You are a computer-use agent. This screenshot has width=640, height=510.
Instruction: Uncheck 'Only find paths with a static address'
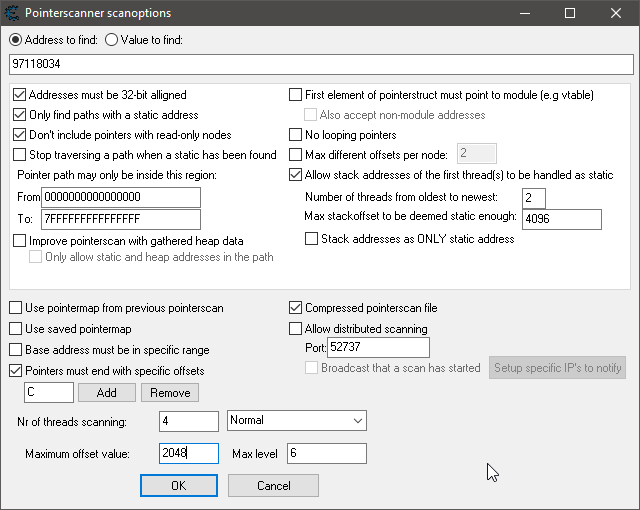pyautogui.click(x=20, y=115)
